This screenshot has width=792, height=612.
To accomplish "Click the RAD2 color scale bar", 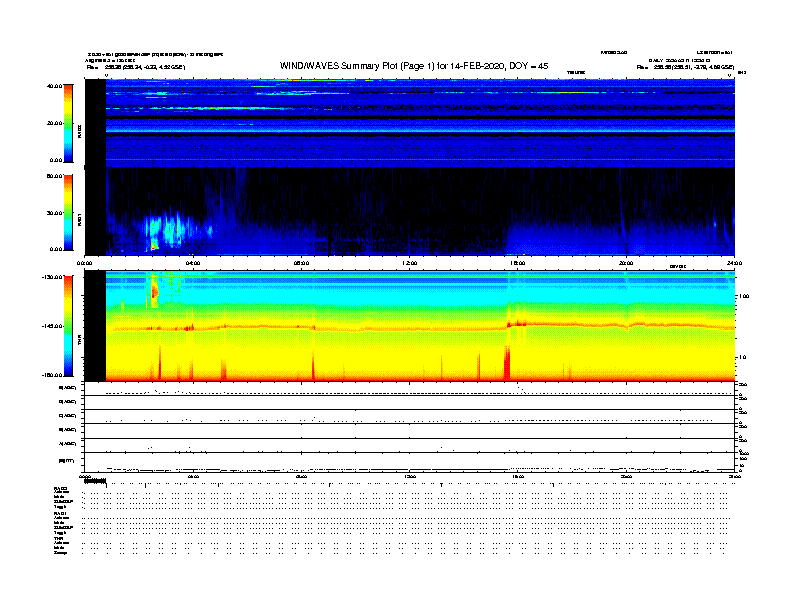I will [x=68, y=123].
